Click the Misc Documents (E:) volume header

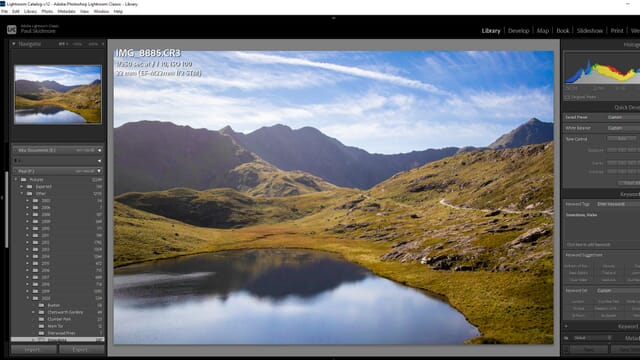pyautogui.click(x=58, y=150)
